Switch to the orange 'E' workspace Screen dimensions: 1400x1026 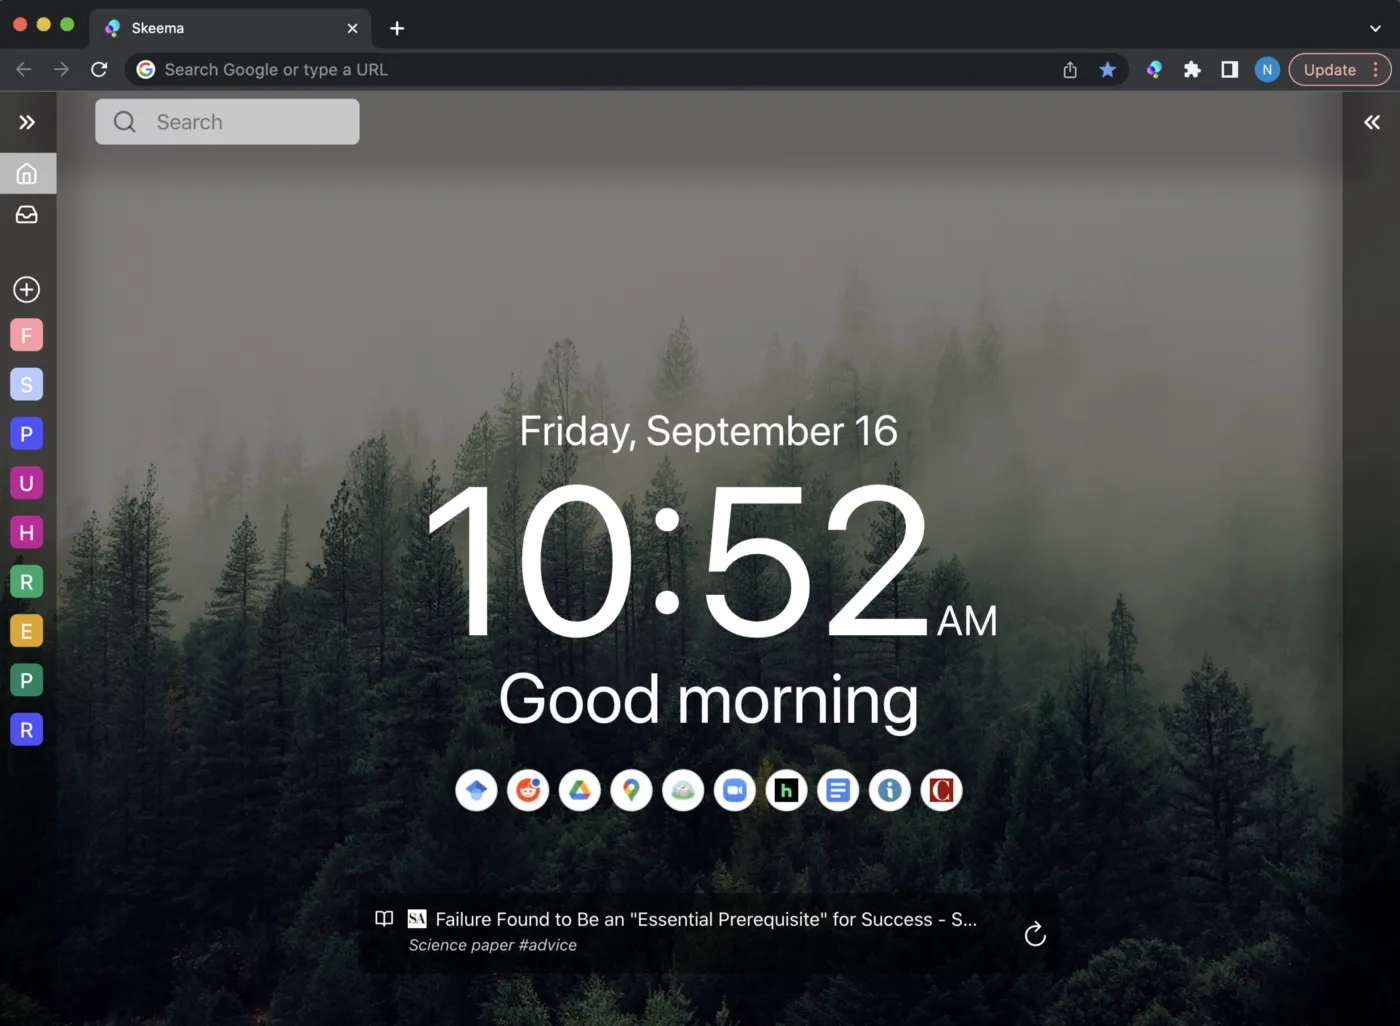click(x=27, y=631)
